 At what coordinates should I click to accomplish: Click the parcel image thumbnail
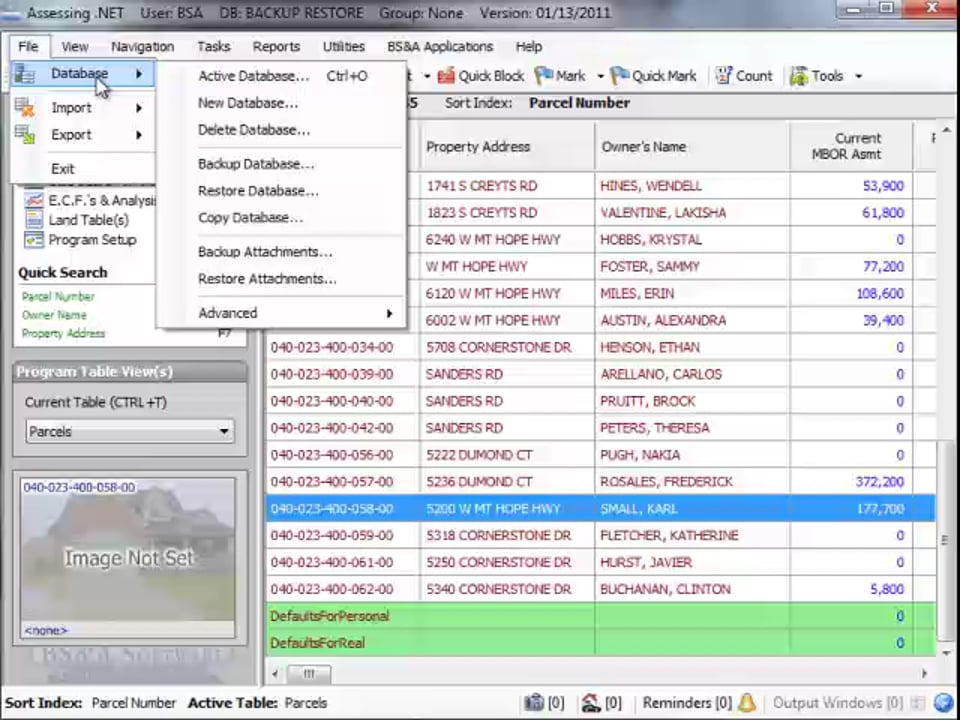[128, 557]
